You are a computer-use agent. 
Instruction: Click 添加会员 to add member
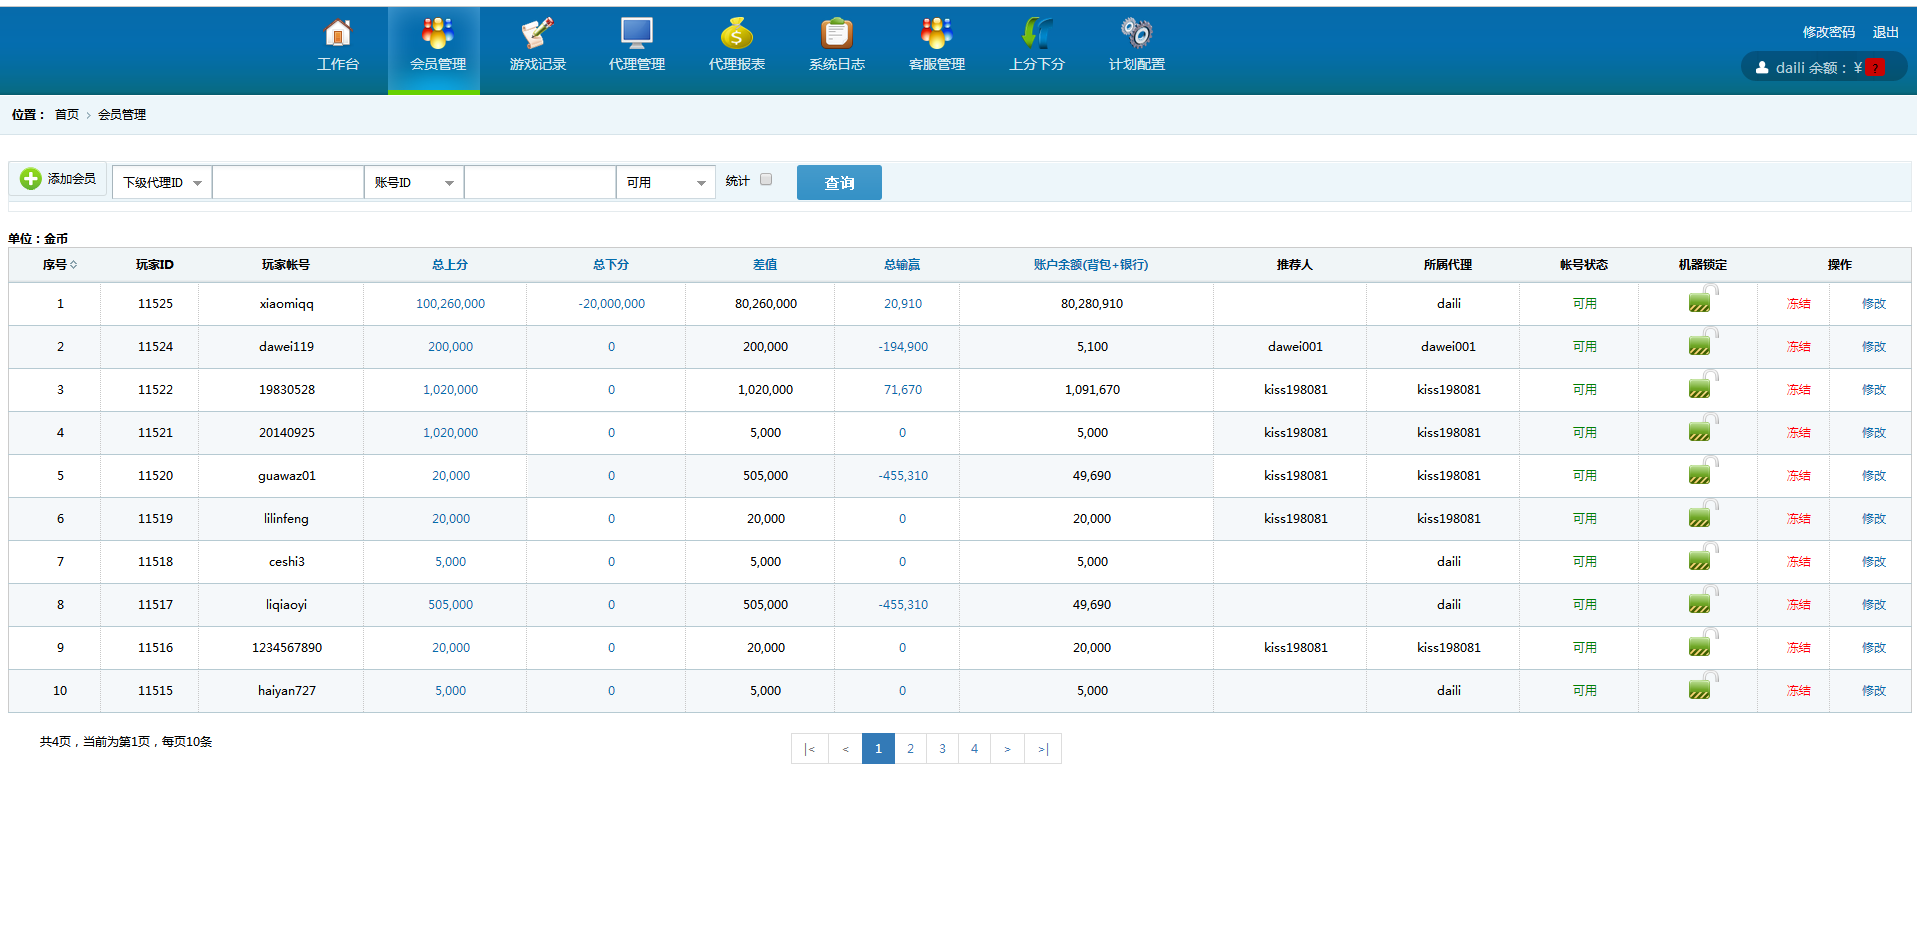[59, 179]
